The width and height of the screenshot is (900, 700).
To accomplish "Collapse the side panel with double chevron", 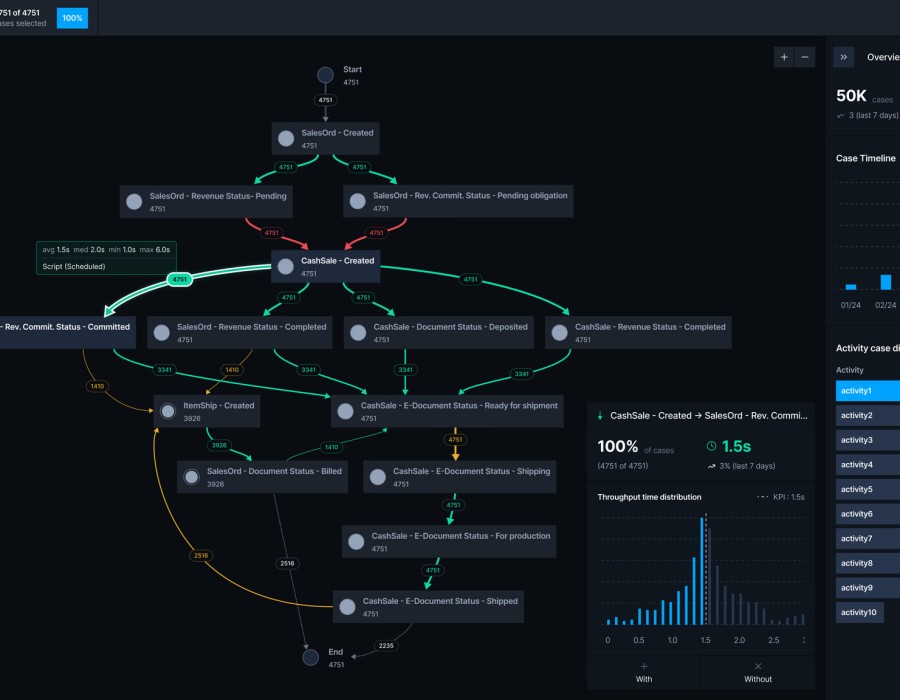I will coord(844,58).
